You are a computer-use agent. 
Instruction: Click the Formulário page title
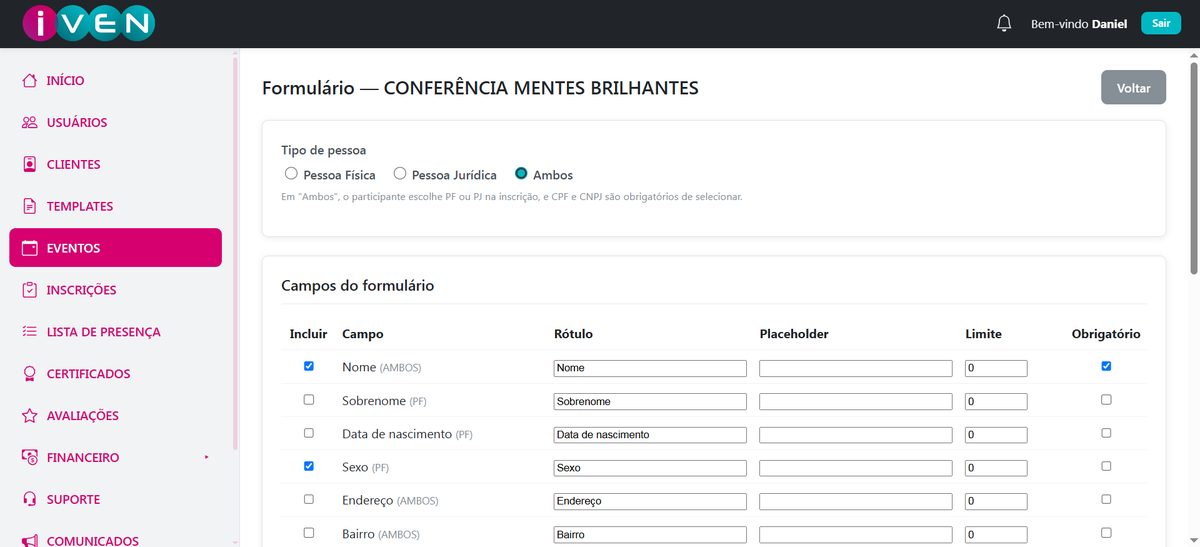pos(480,88)
